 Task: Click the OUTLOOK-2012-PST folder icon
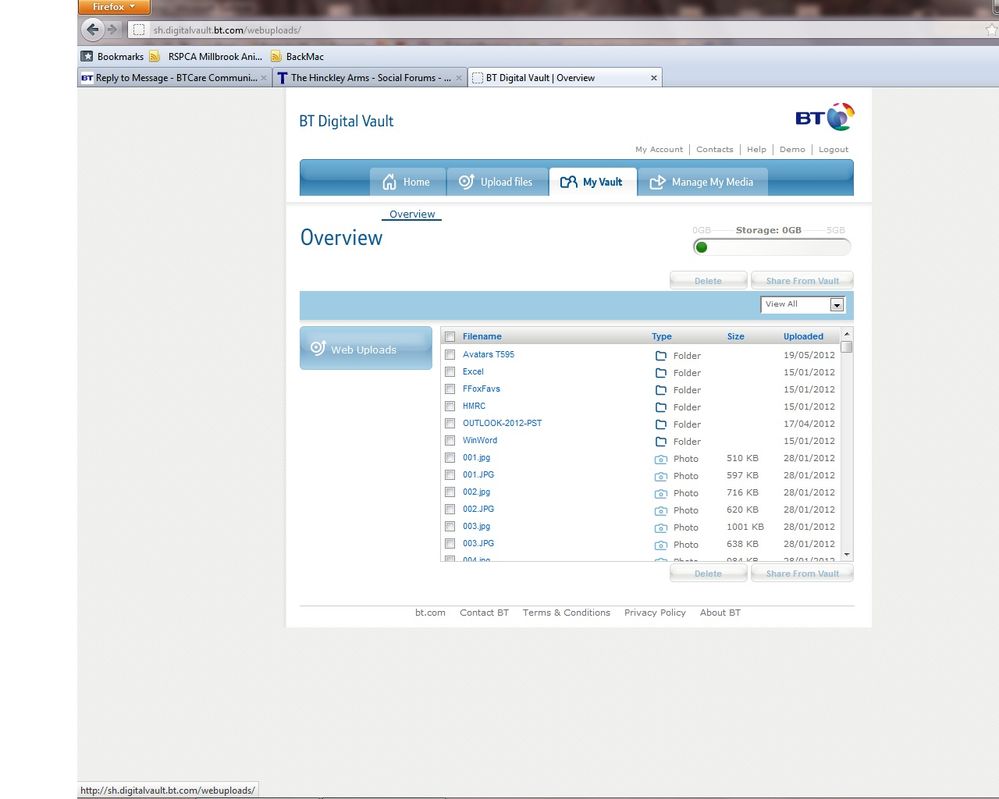coord(661,424)
